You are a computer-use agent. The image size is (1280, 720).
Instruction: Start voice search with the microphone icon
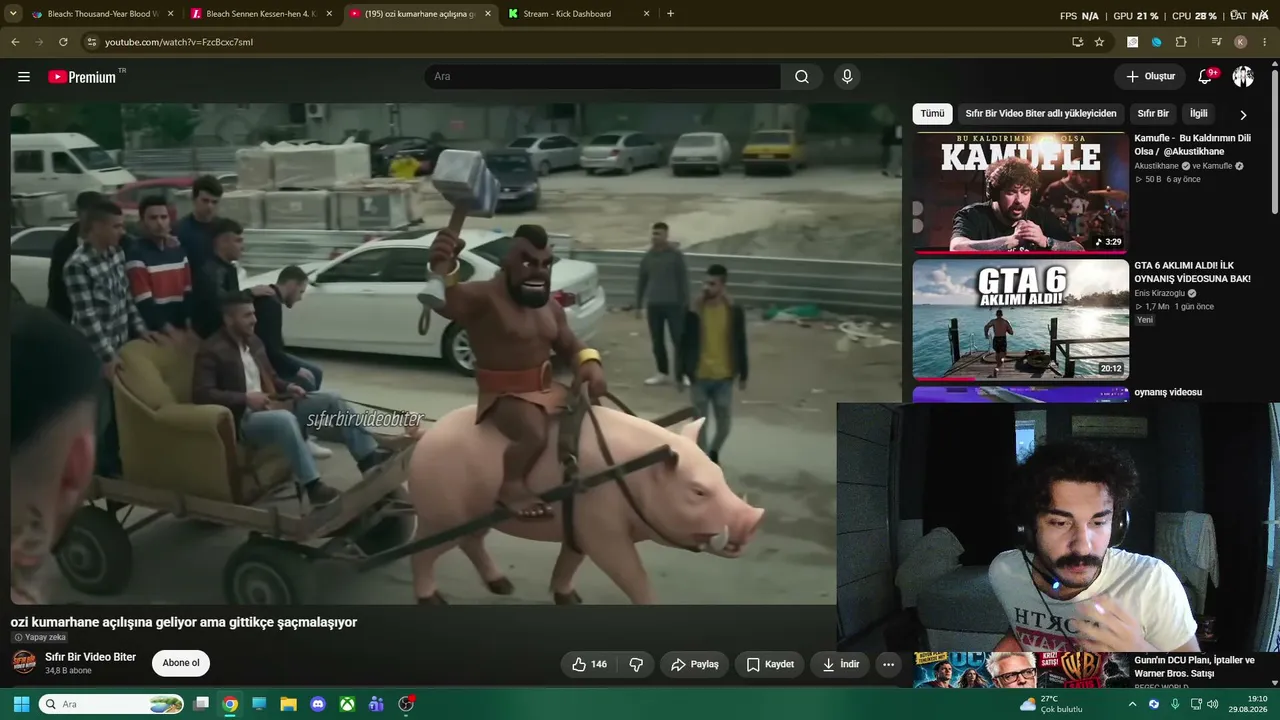click(x=847, y=77)
